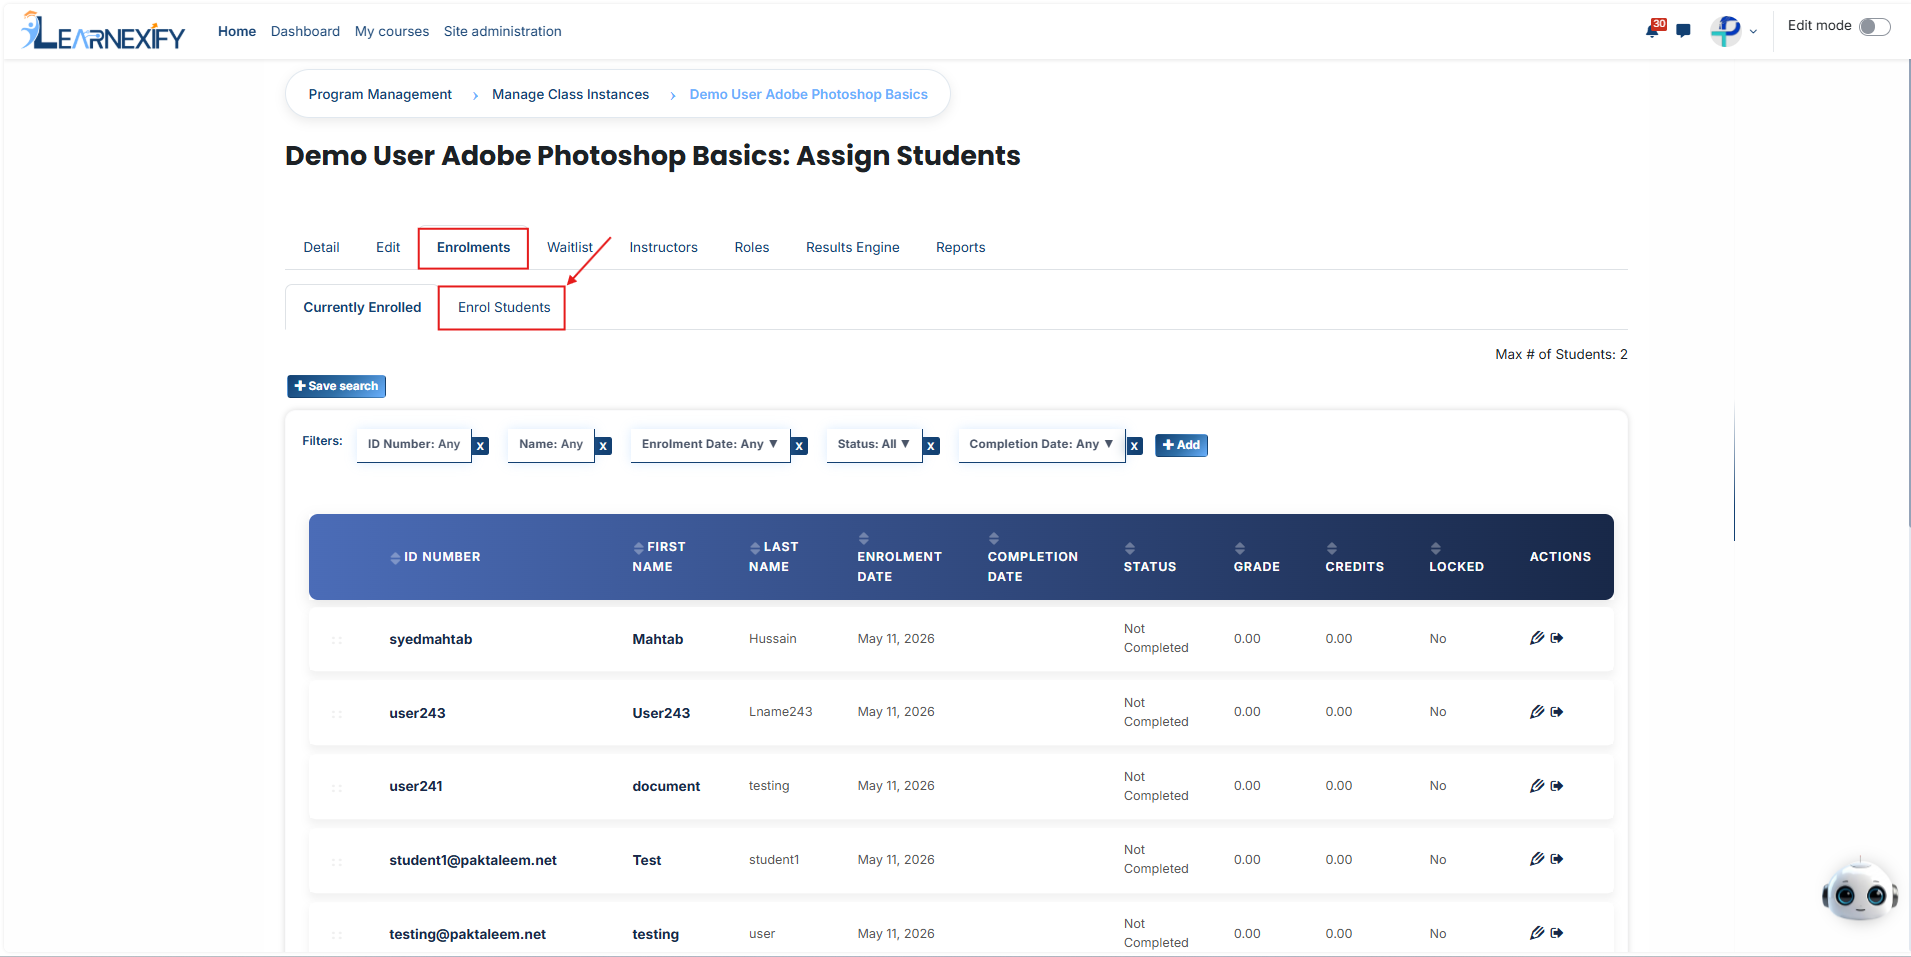Screen dimensions: 1911x957
Task: Sort table by Status column
Action: coord(1150,557)
